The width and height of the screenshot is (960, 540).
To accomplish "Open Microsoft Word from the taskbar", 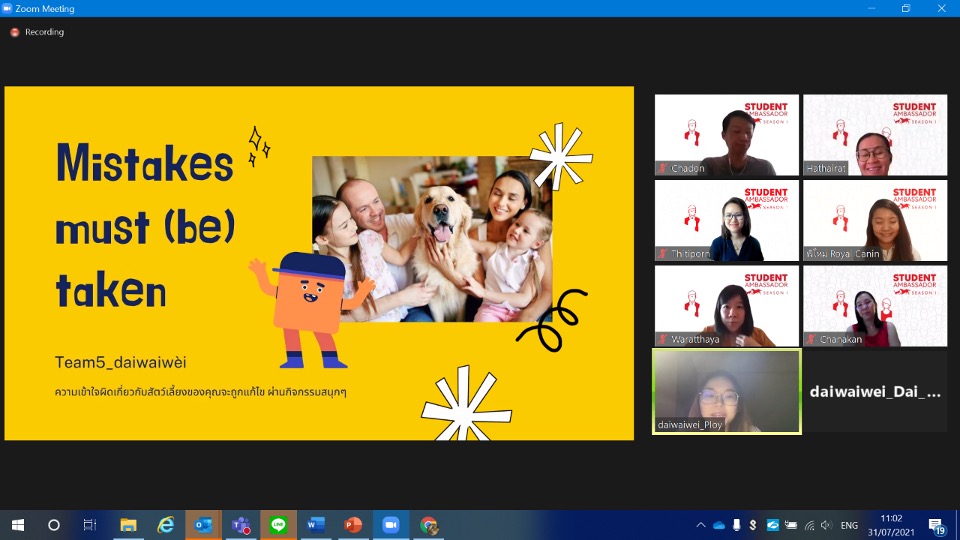I will click(x=315, y=525).
